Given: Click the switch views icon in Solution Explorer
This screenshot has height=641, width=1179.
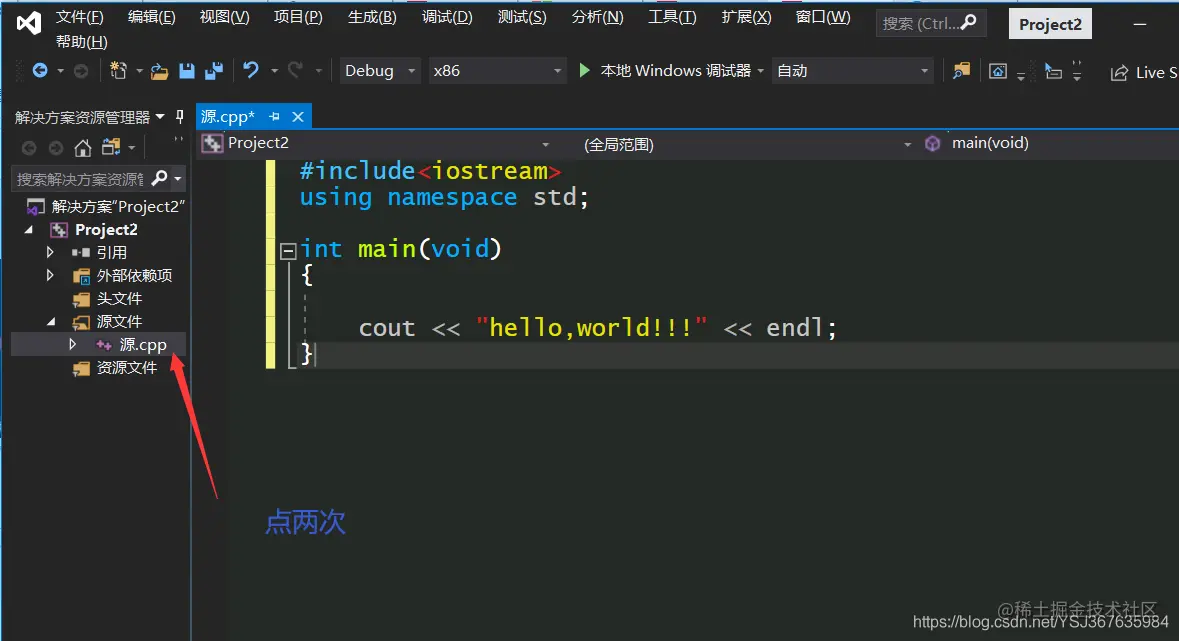Looking at the screenshot, I should click(111, 147).
